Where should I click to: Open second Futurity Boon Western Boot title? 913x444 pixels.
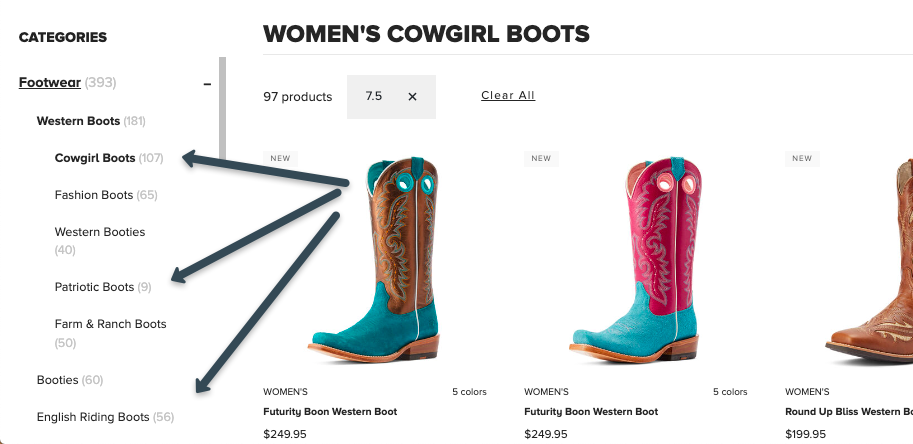[591, 412]
